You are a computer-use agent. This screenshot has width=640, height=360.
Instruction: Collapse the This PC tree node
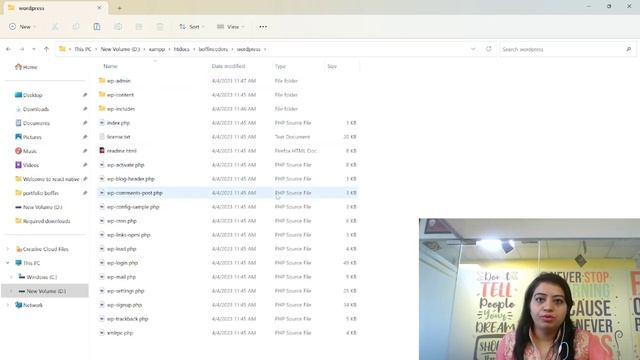tap(7, 263)
